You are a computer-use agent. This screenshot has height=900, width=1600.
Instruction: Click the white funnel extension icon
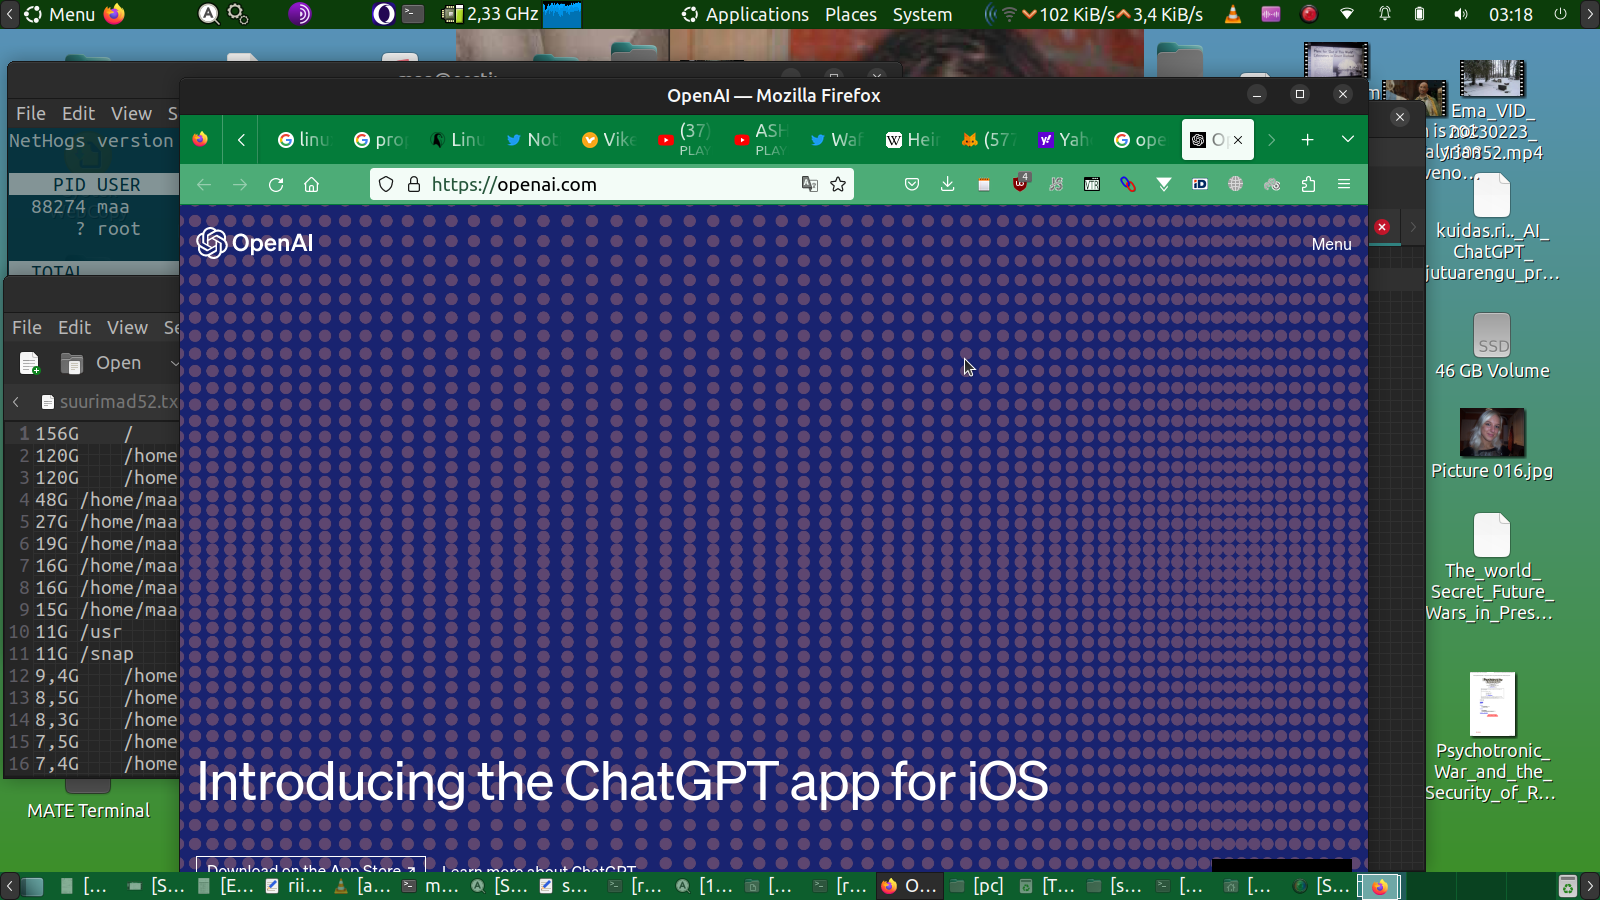(1164, 184)
